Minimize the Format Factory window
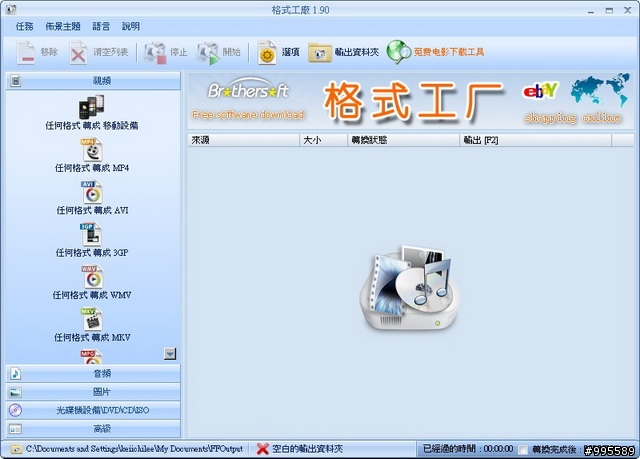Image resolution: width=640 pixels, height=459 pixels. pos(591,11)
